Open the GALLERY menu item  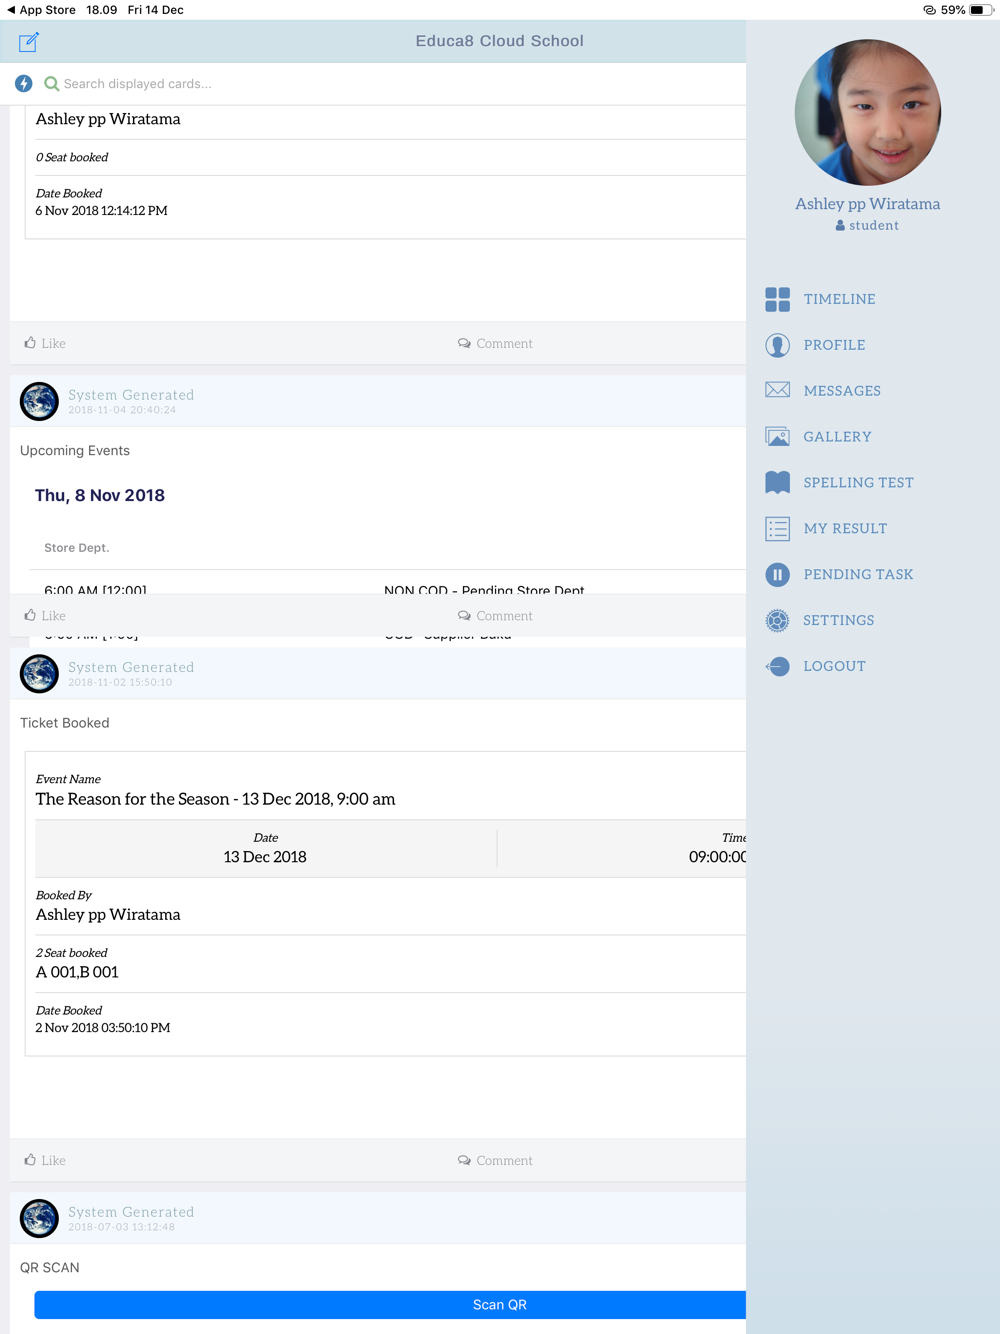837,437
